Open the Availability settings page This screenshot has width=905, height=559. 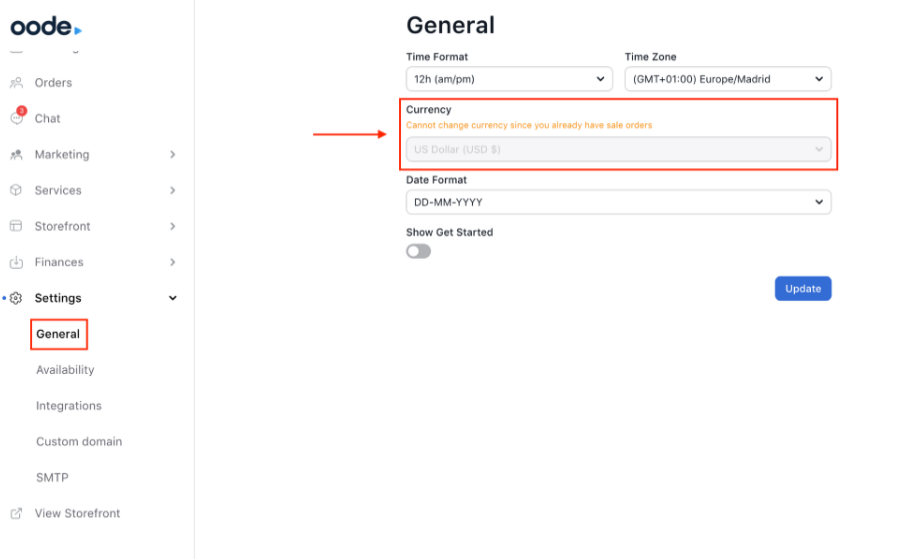click(65, 370)
